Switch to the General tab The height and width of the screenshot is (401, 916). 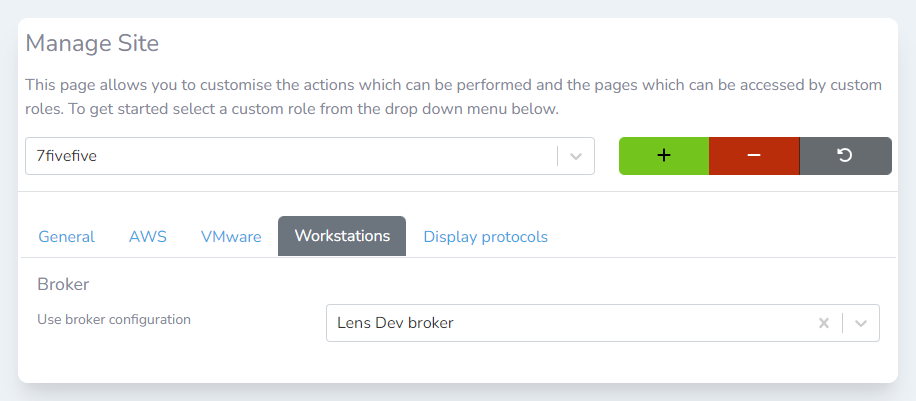click(x=66, y=237)
